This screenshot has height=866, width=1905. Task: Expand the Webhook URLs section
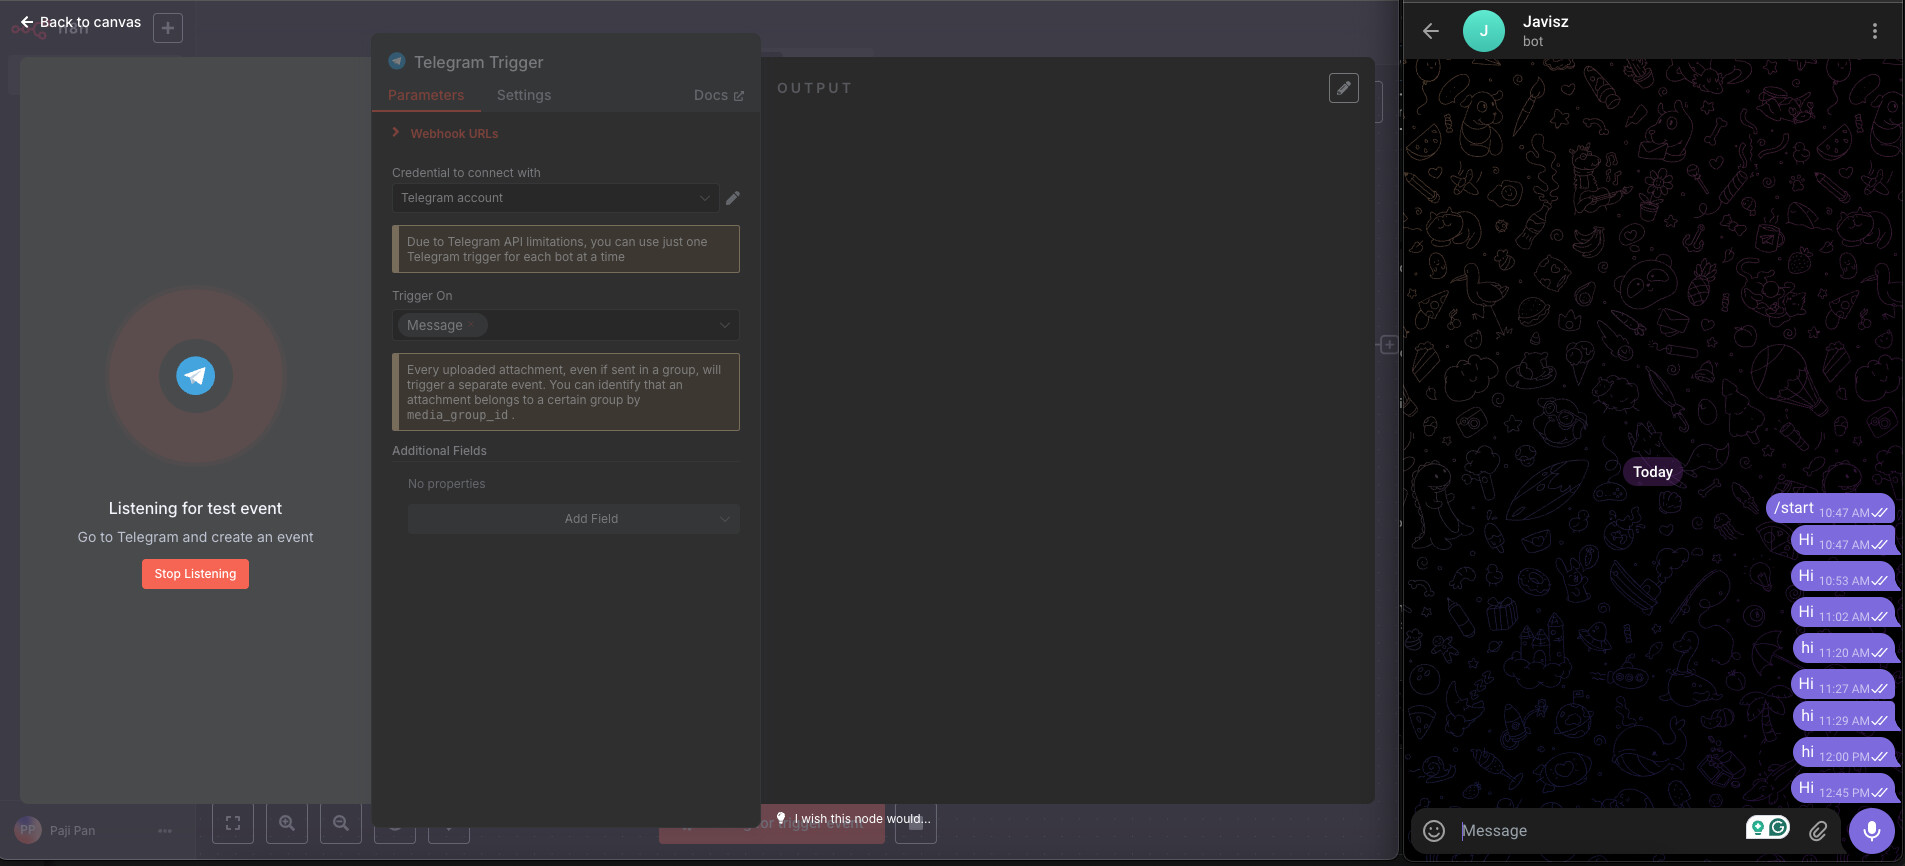coord(446,133)
